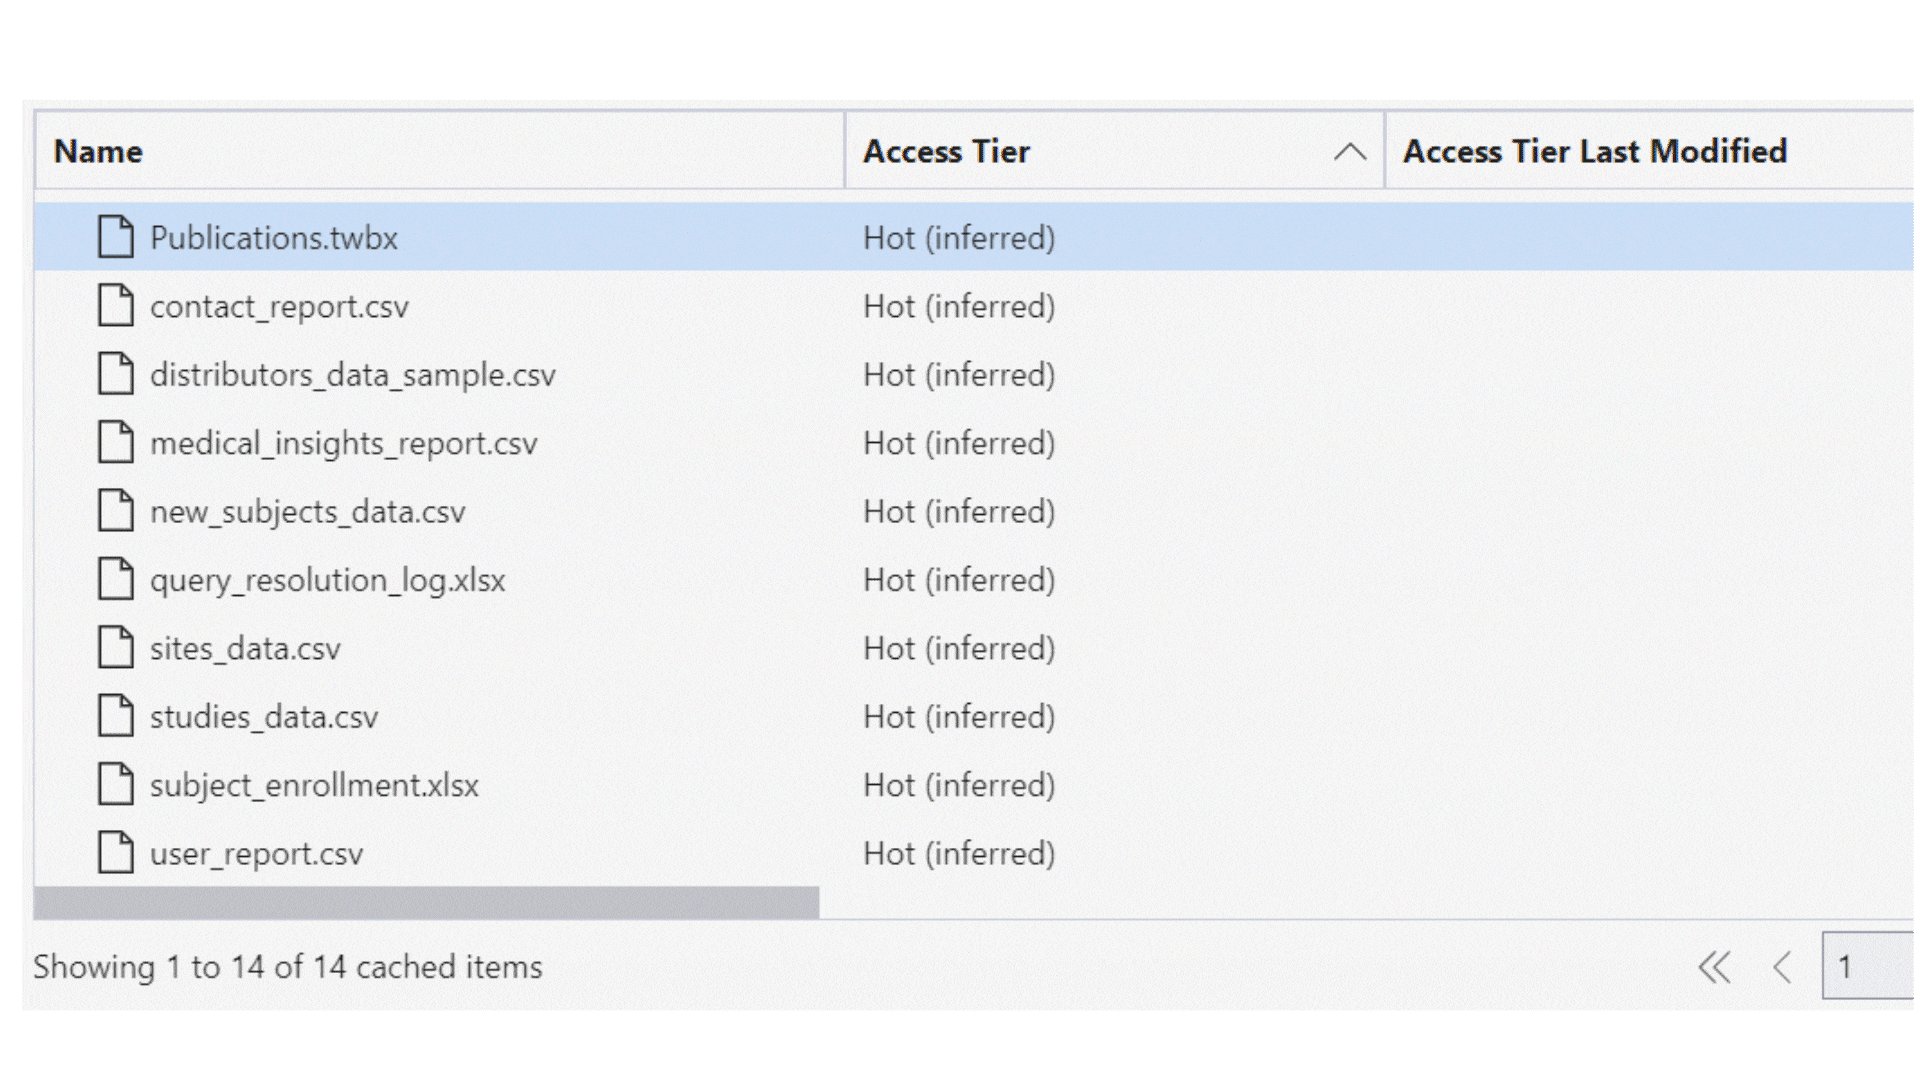This screenshot has width=1920, height=1080.
Task: Sort by Access Tier Last Modified header
Action: click(1594, 152)
